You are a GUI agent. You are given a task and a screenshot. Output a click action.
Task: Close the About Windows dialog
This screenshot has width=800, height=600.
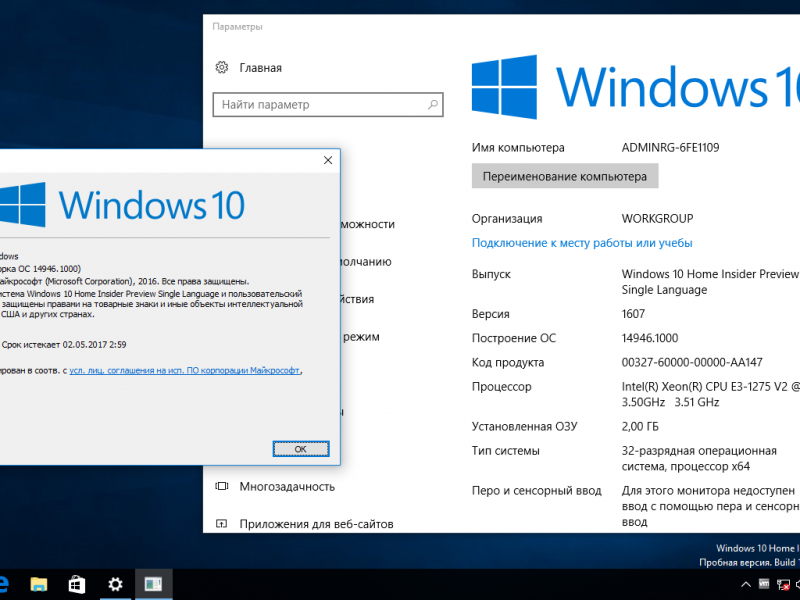[328, 160]
